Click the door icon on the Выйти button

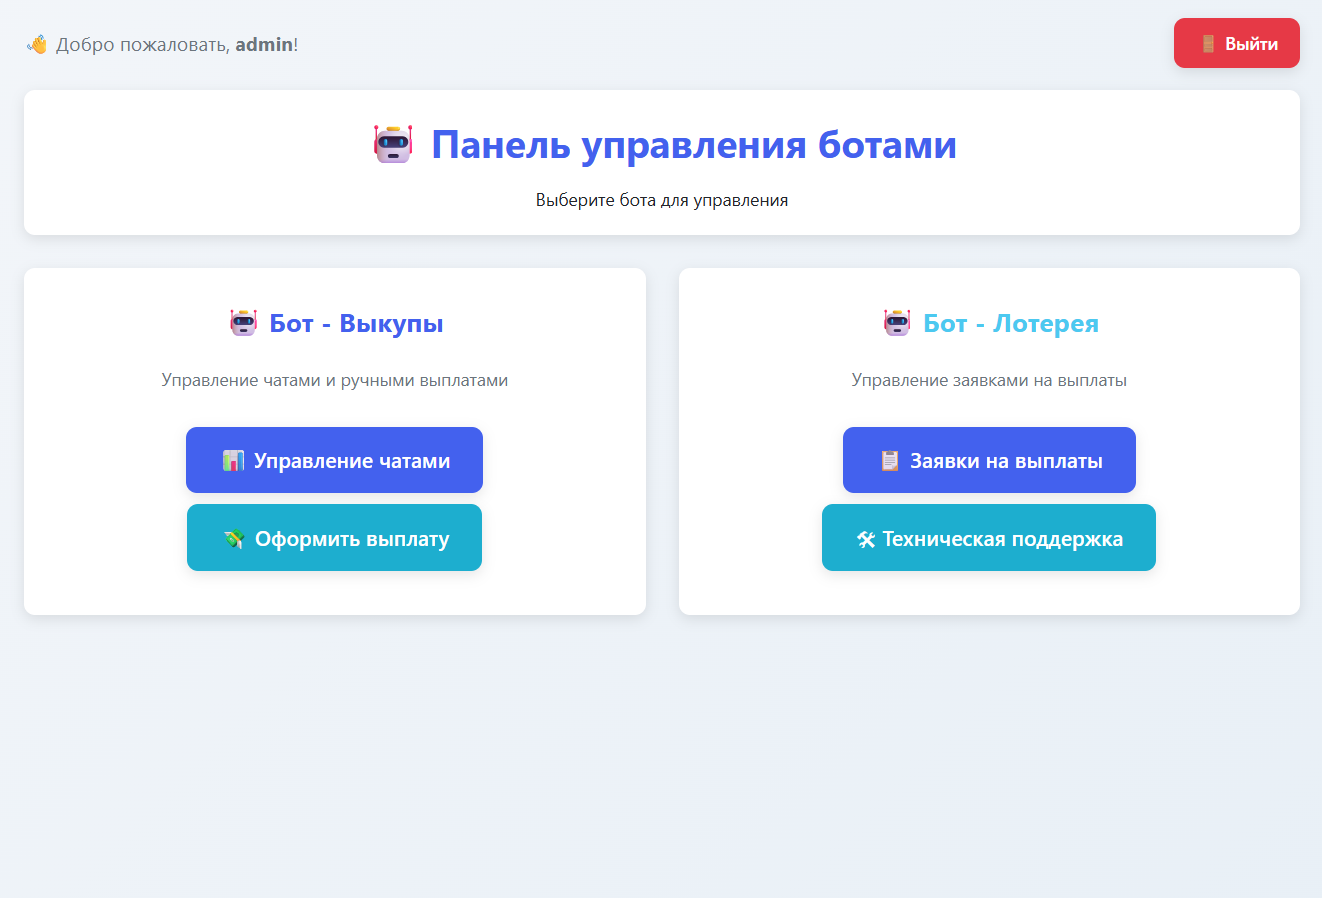click(1206, 42)
